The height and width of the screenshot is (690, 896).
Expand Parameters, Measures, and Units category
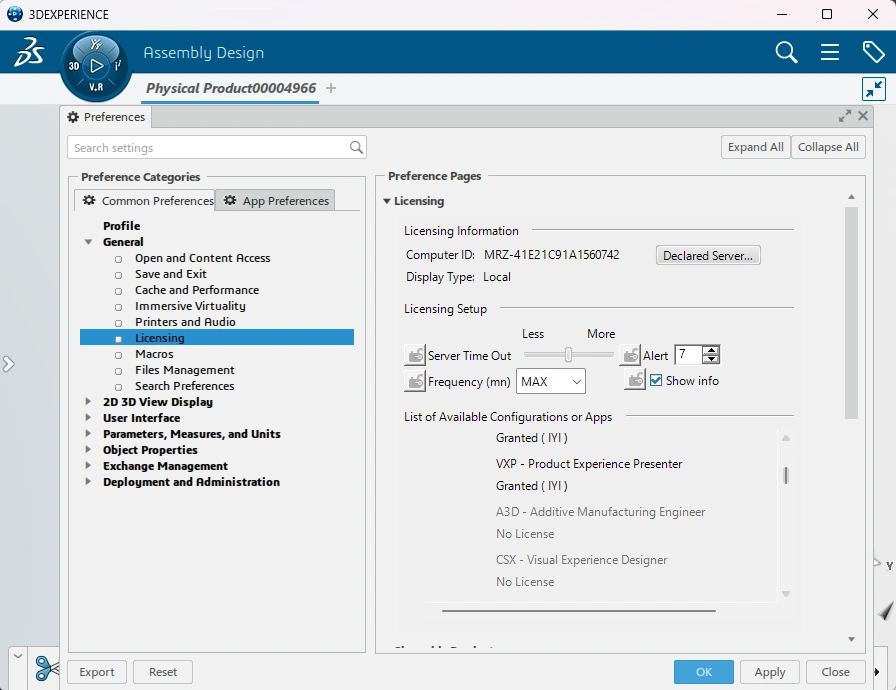tap(88, 434)
